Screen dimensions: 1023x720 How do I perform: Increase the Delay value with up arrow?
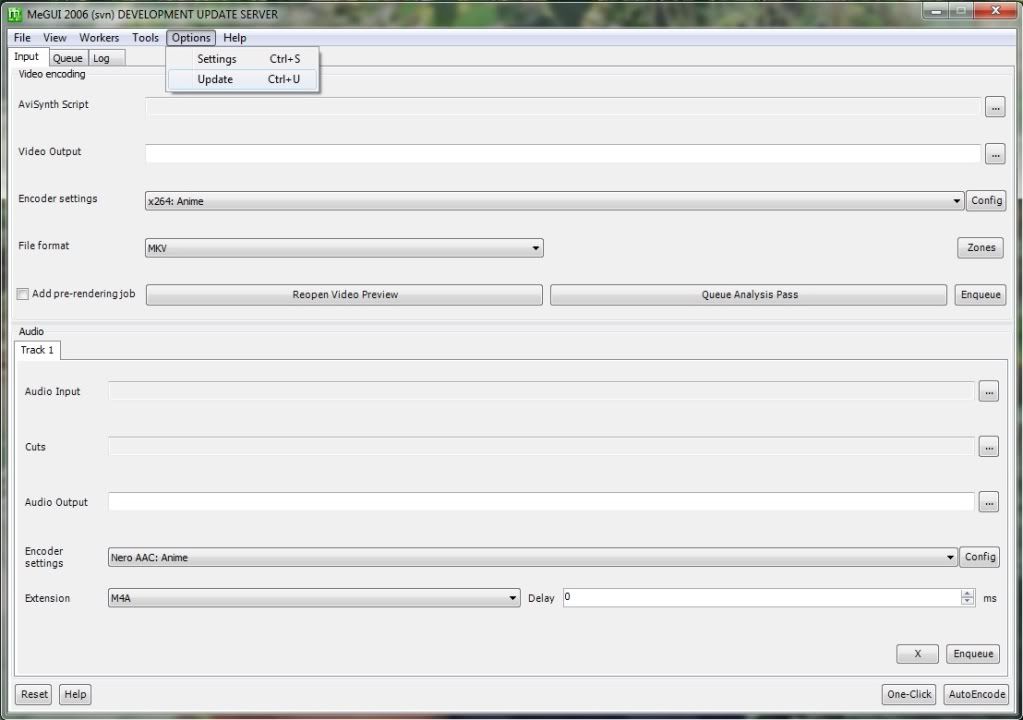pyautogui.click(x=968, y=593)
